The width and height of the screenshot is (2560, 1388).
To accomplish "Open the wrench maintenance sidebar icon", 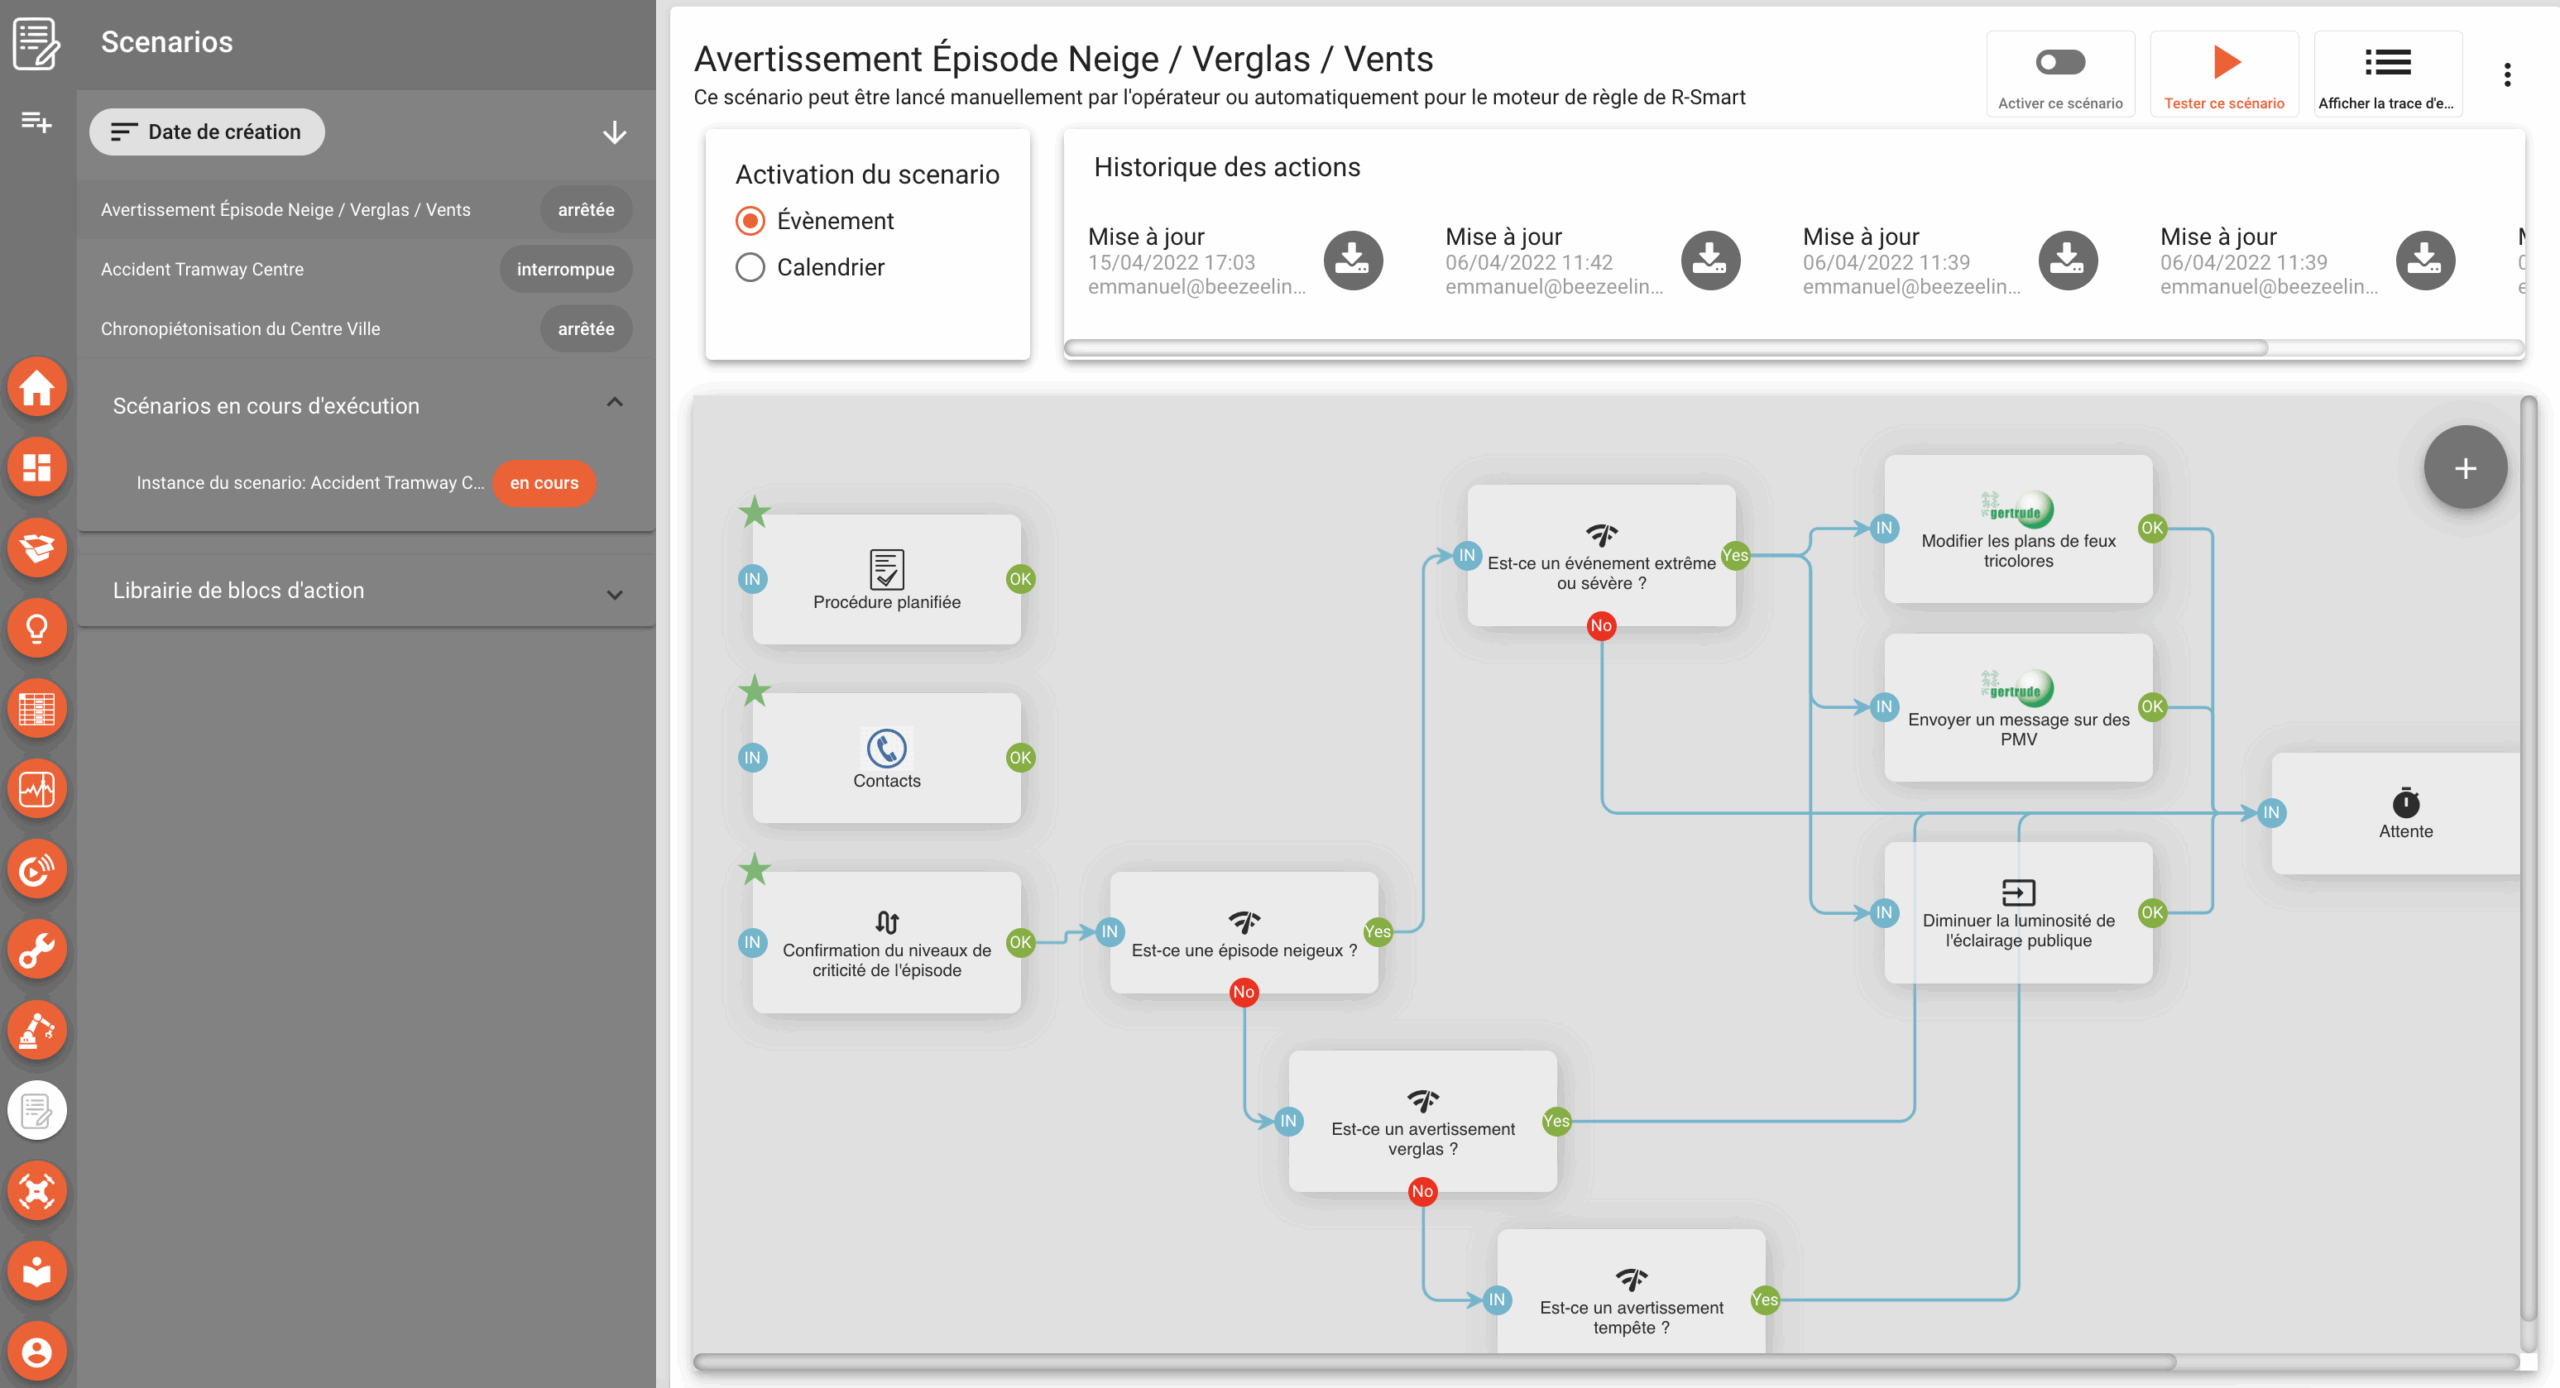I will [x=37, y=950].
